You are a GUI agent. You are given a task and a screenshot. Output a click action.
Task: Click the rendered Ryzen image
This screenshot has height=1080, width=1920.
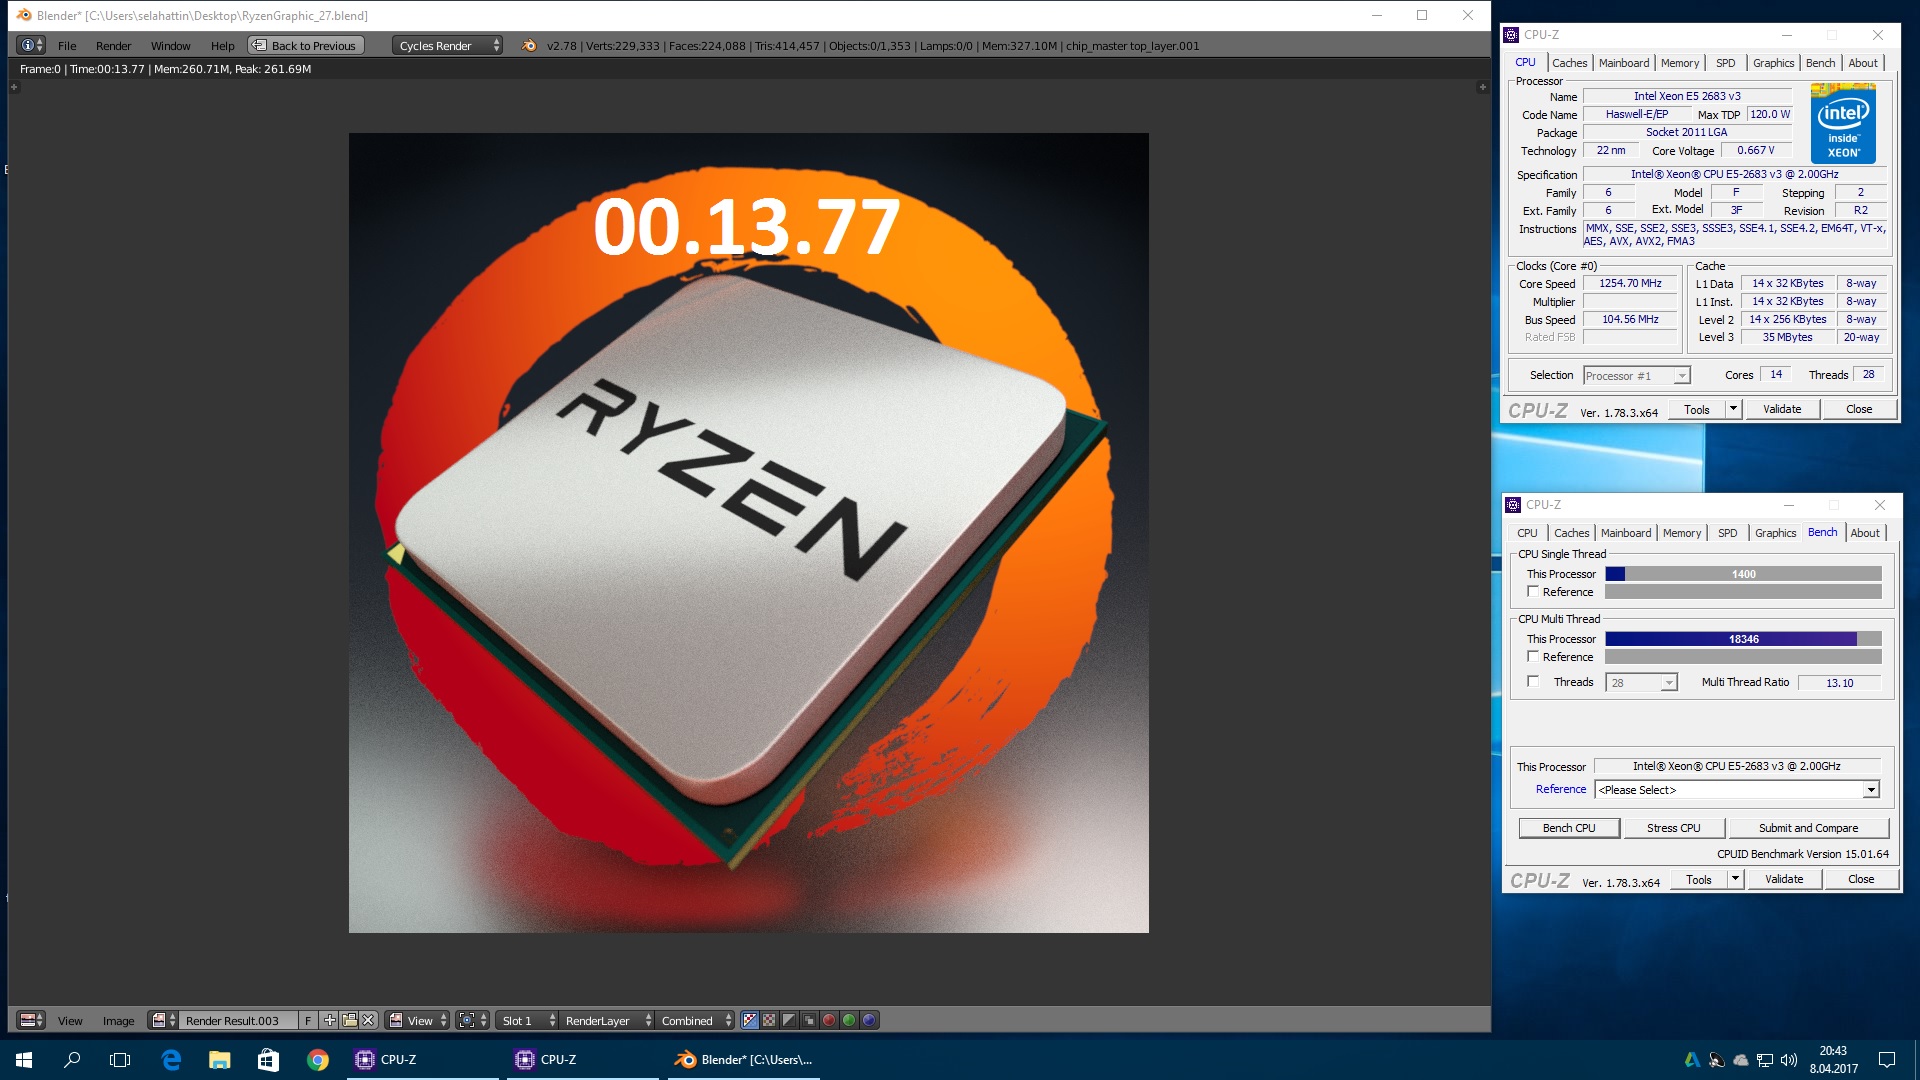(x=748, y=533)
